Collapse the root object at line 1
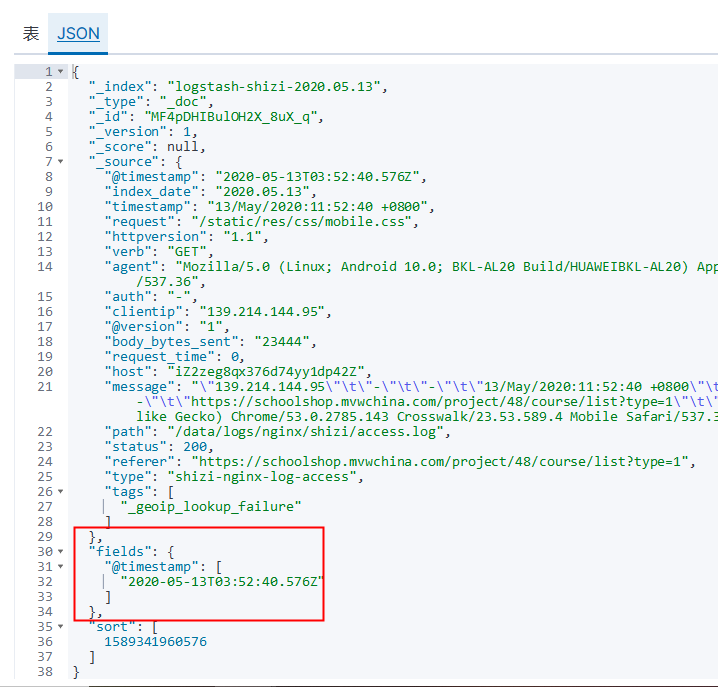This screenshot has width=718, height=687. [x=61, y=72]
